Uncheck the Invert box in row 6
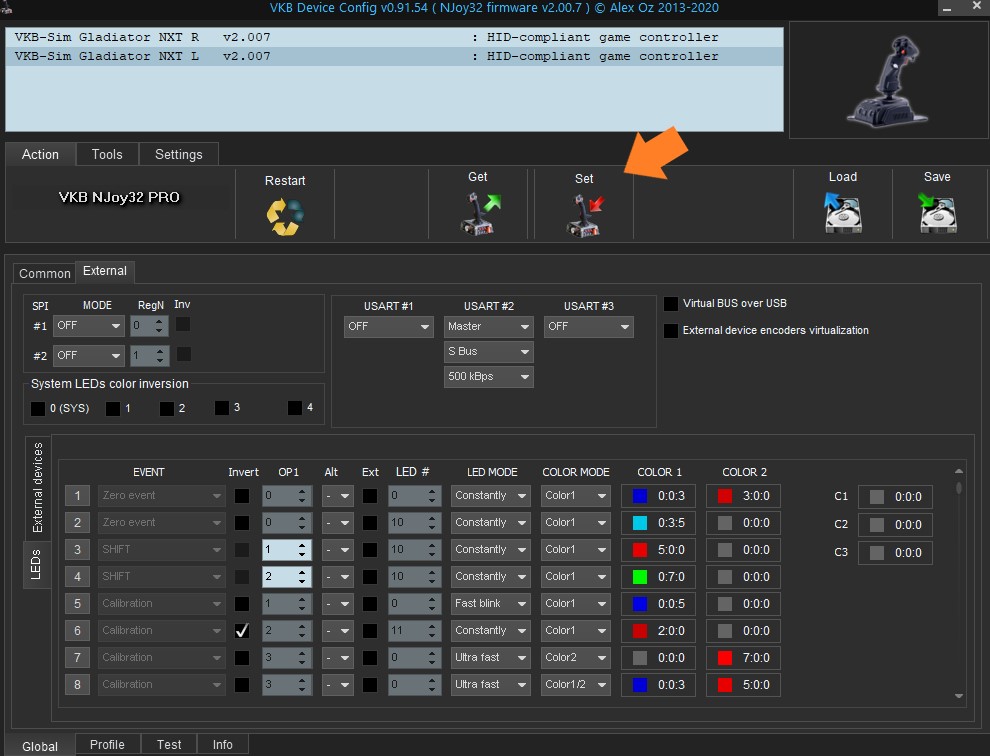Screen dimensions: 990x756 [242, 631]
